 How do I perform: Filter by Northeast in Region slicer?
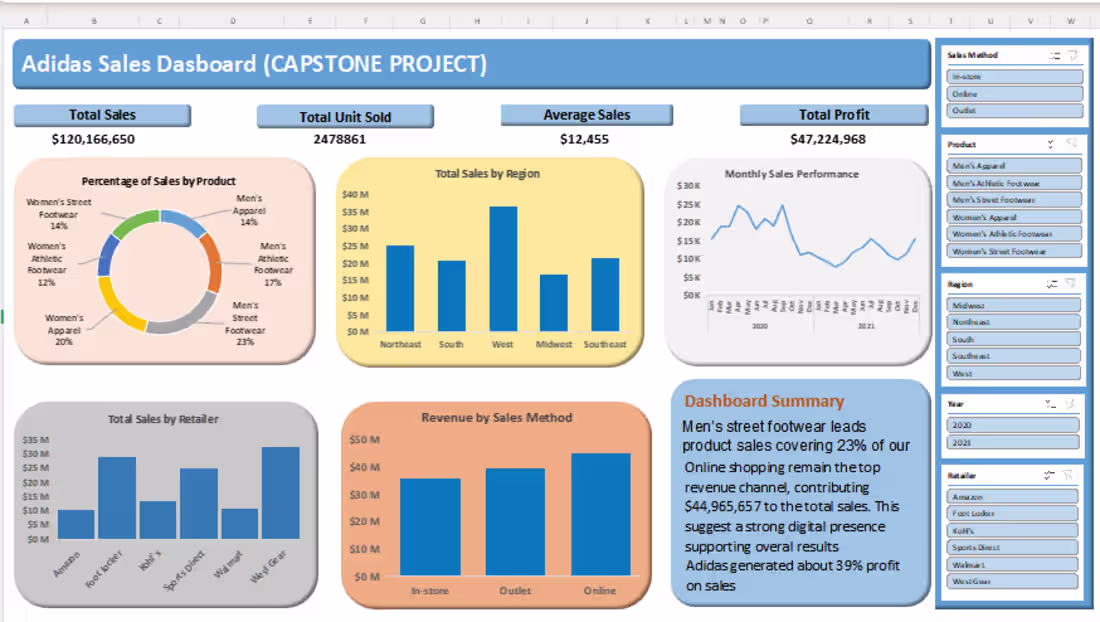pos(1013,323)
